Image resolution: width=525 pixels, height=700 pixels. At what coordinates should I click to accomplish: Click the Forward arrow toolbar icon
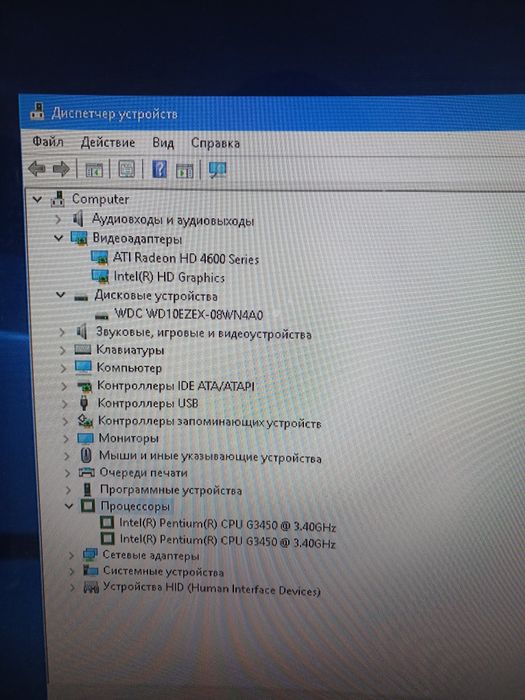tap(61, 169)
